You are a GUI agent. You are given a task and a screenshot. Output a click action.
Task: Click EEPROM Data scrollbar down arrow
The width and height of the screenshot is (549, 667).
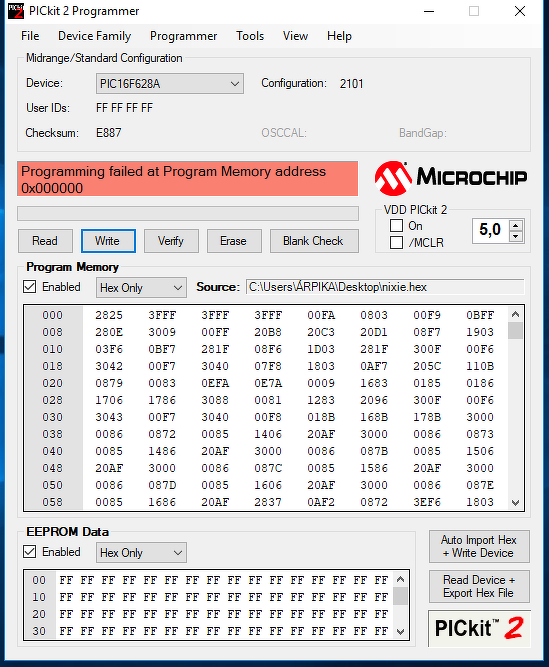(400, 632)
